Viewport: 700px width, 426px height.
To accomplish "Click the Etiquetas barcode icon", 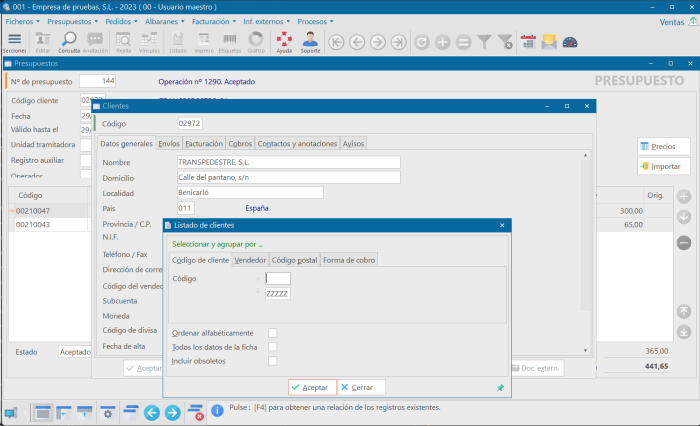I will (230, 42).
